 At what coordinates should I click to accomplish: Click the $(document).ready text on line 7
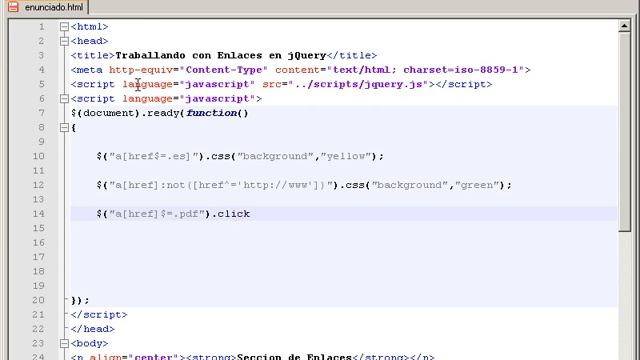point(125,113)
